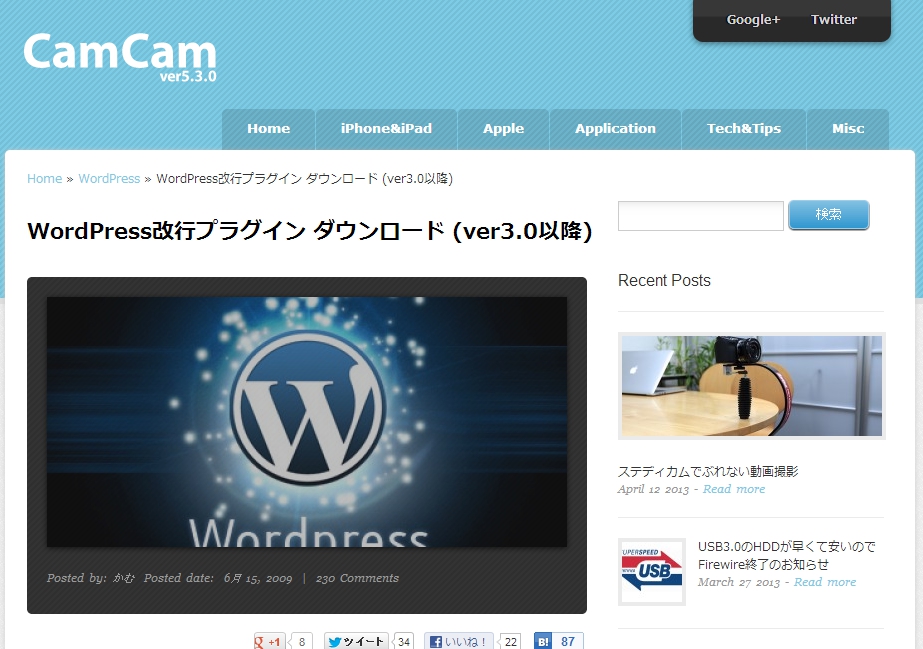
Task: Open the USB3.0のHDD post title link
Action: [x=787, y=555]
